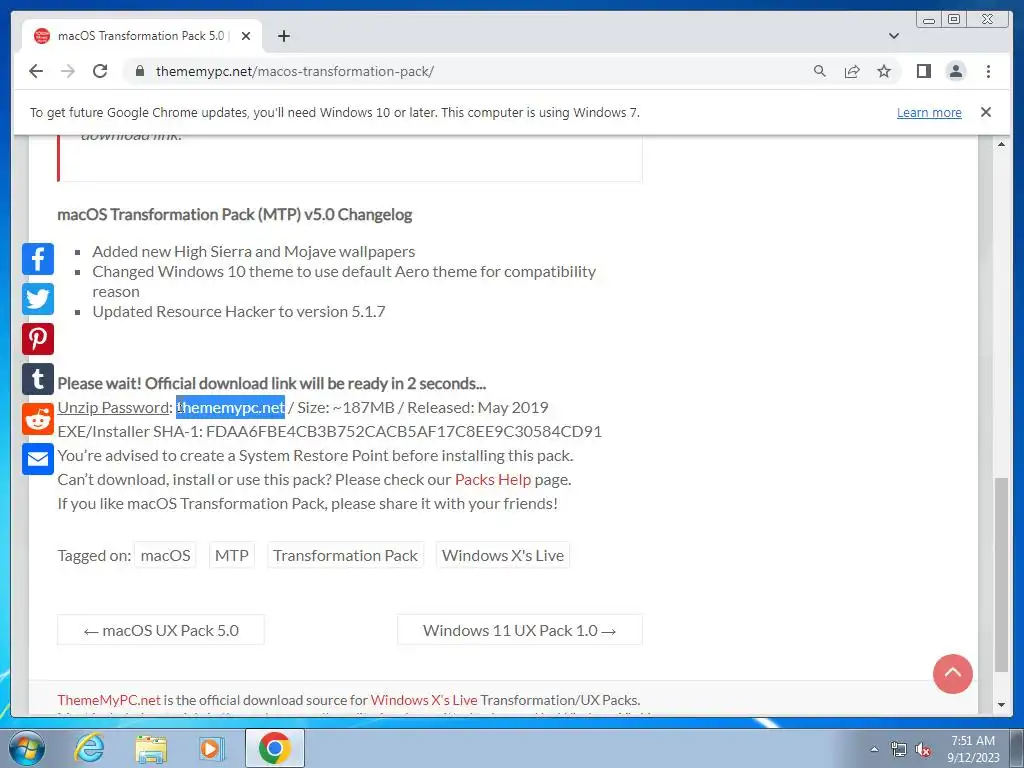Click the red back-to-top arrow button
1024x768 pixels.
[x=953, y=673]
